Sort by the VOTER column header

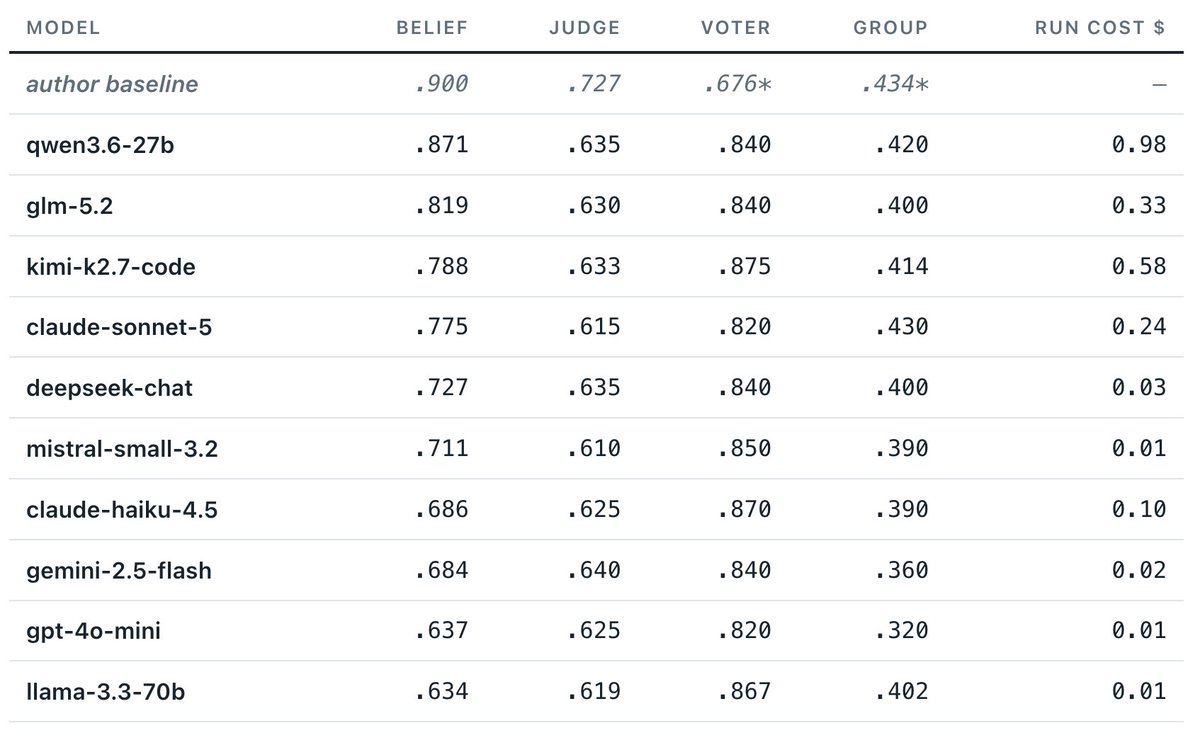click(x=736, y=28)
